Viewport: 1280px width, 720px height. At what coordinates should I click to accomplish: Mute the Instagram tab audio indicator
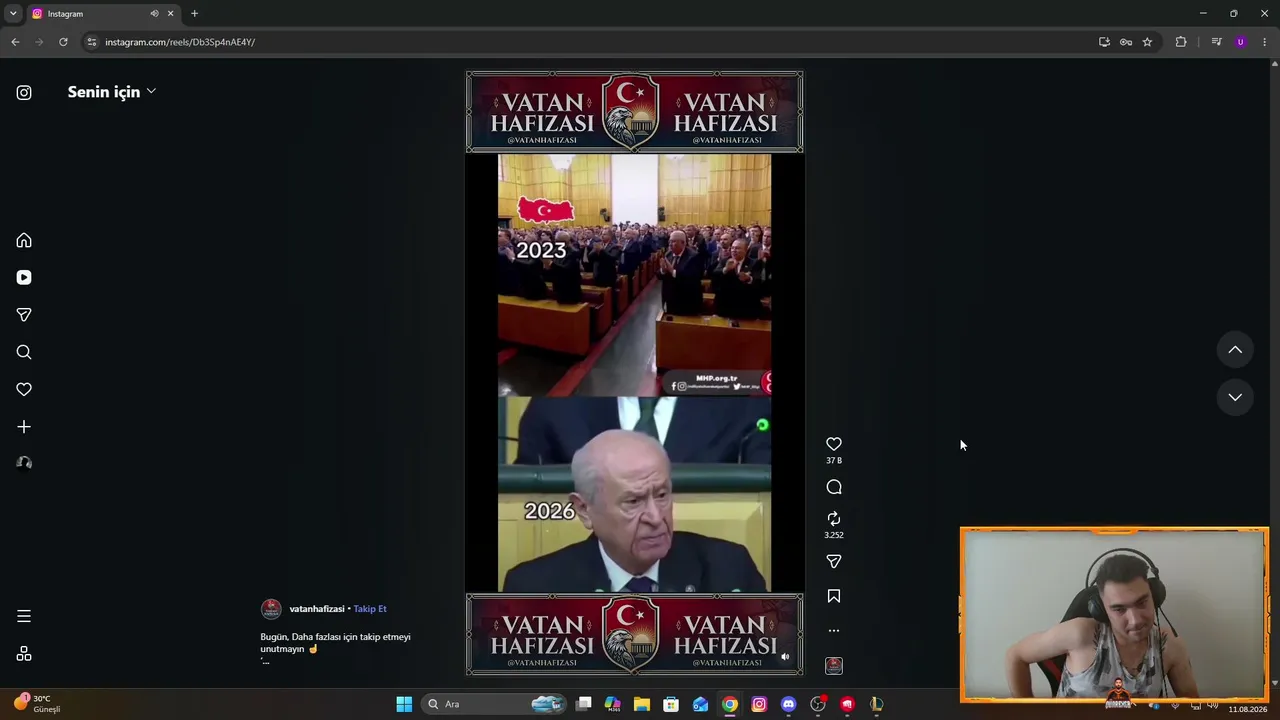tap(154, 14)
